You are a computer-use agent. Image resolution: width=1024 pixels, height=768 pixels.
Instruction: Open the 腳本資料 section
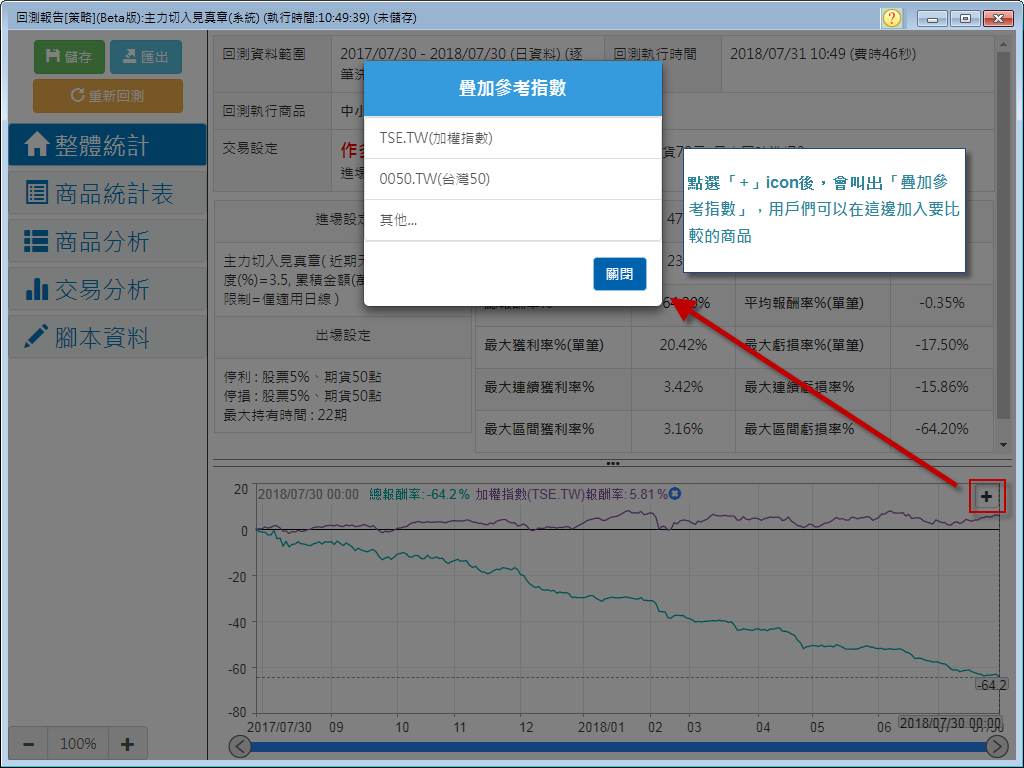[107, 338]
